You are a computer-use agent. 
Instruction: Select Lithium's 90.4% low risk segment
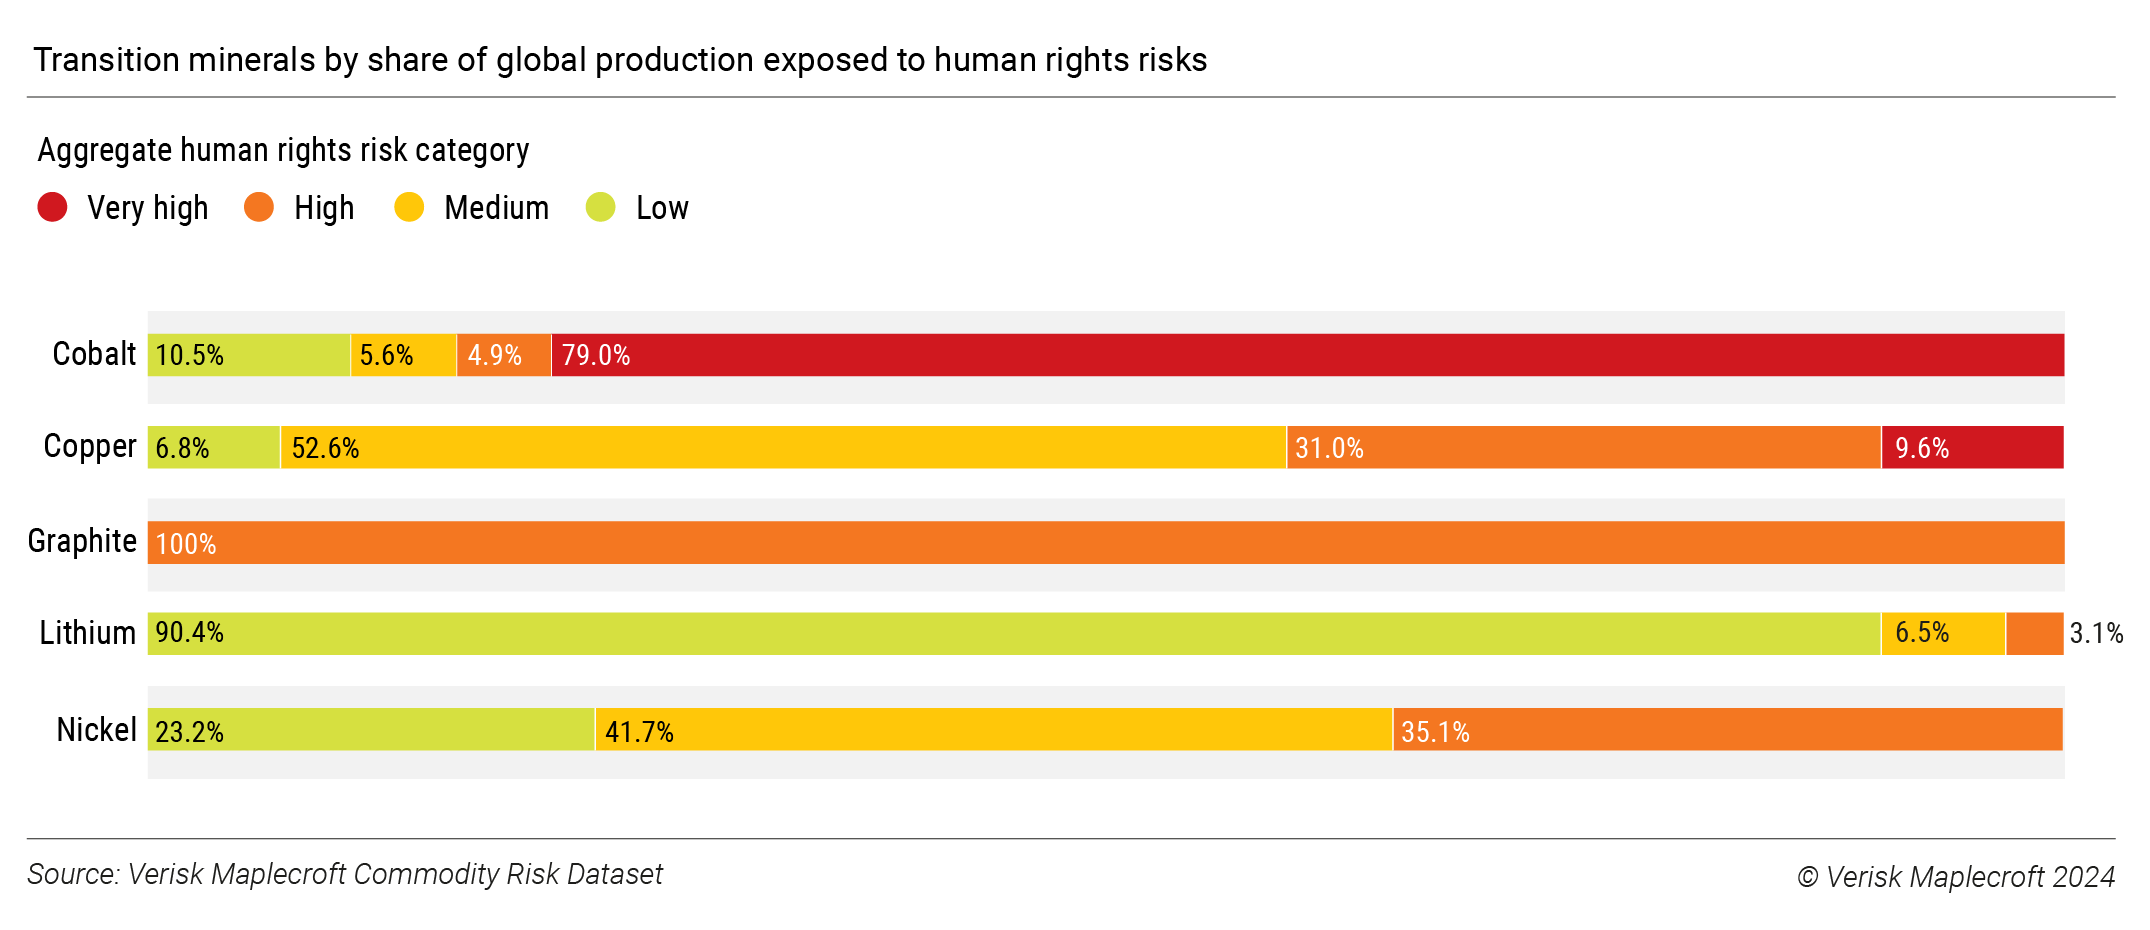(x=1014, y=633)
